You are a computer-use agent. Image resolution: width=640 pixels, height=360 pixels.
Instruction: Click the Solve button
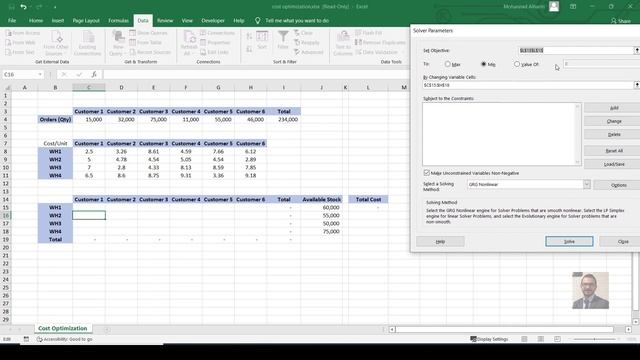click(569, 242)
